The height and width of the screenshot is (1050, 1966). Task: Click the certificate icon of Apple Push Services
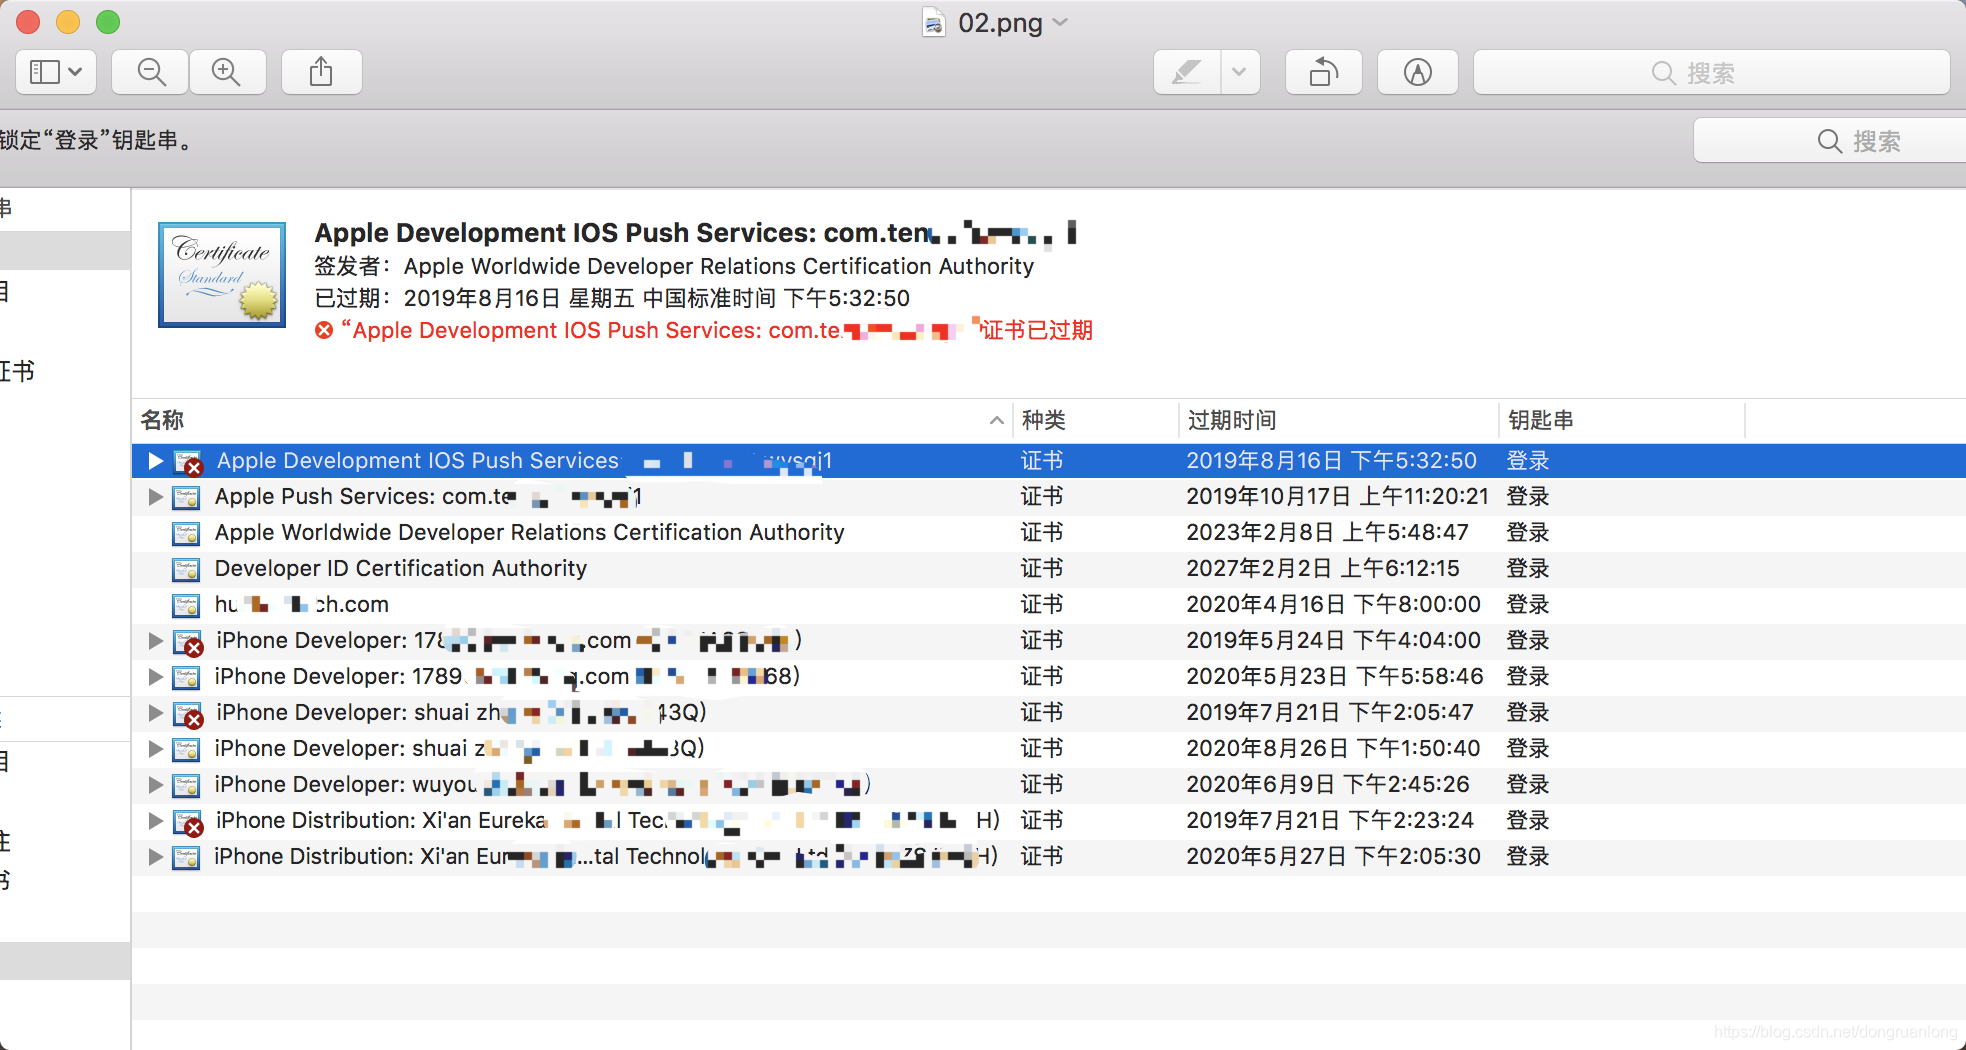click(x=186, y=497)
